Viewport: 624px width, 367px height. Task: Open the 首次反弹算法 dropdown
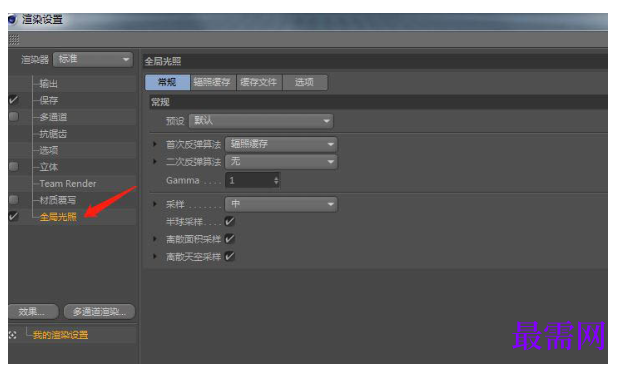pos(281,144)
